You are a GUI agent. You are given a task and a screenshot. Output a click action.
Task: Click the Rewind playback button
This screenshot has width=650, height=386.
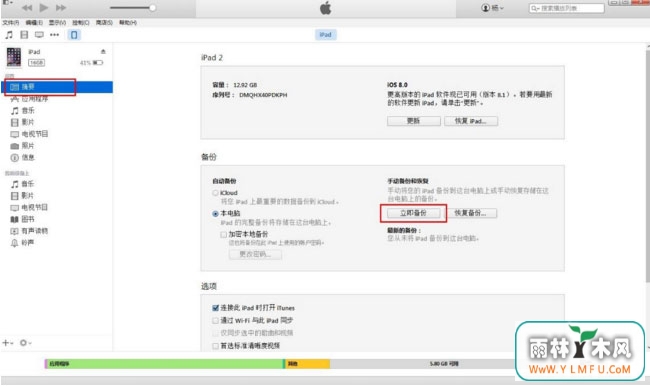coord(27,7)
